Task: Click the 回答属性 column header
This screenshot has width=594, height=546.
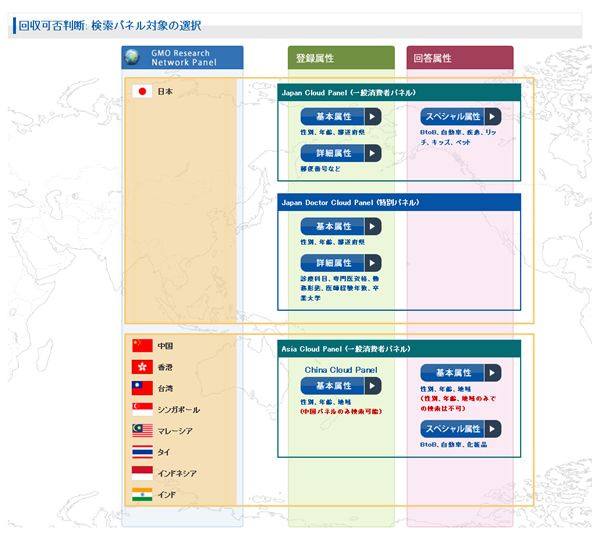Action: tap(460, 58)
